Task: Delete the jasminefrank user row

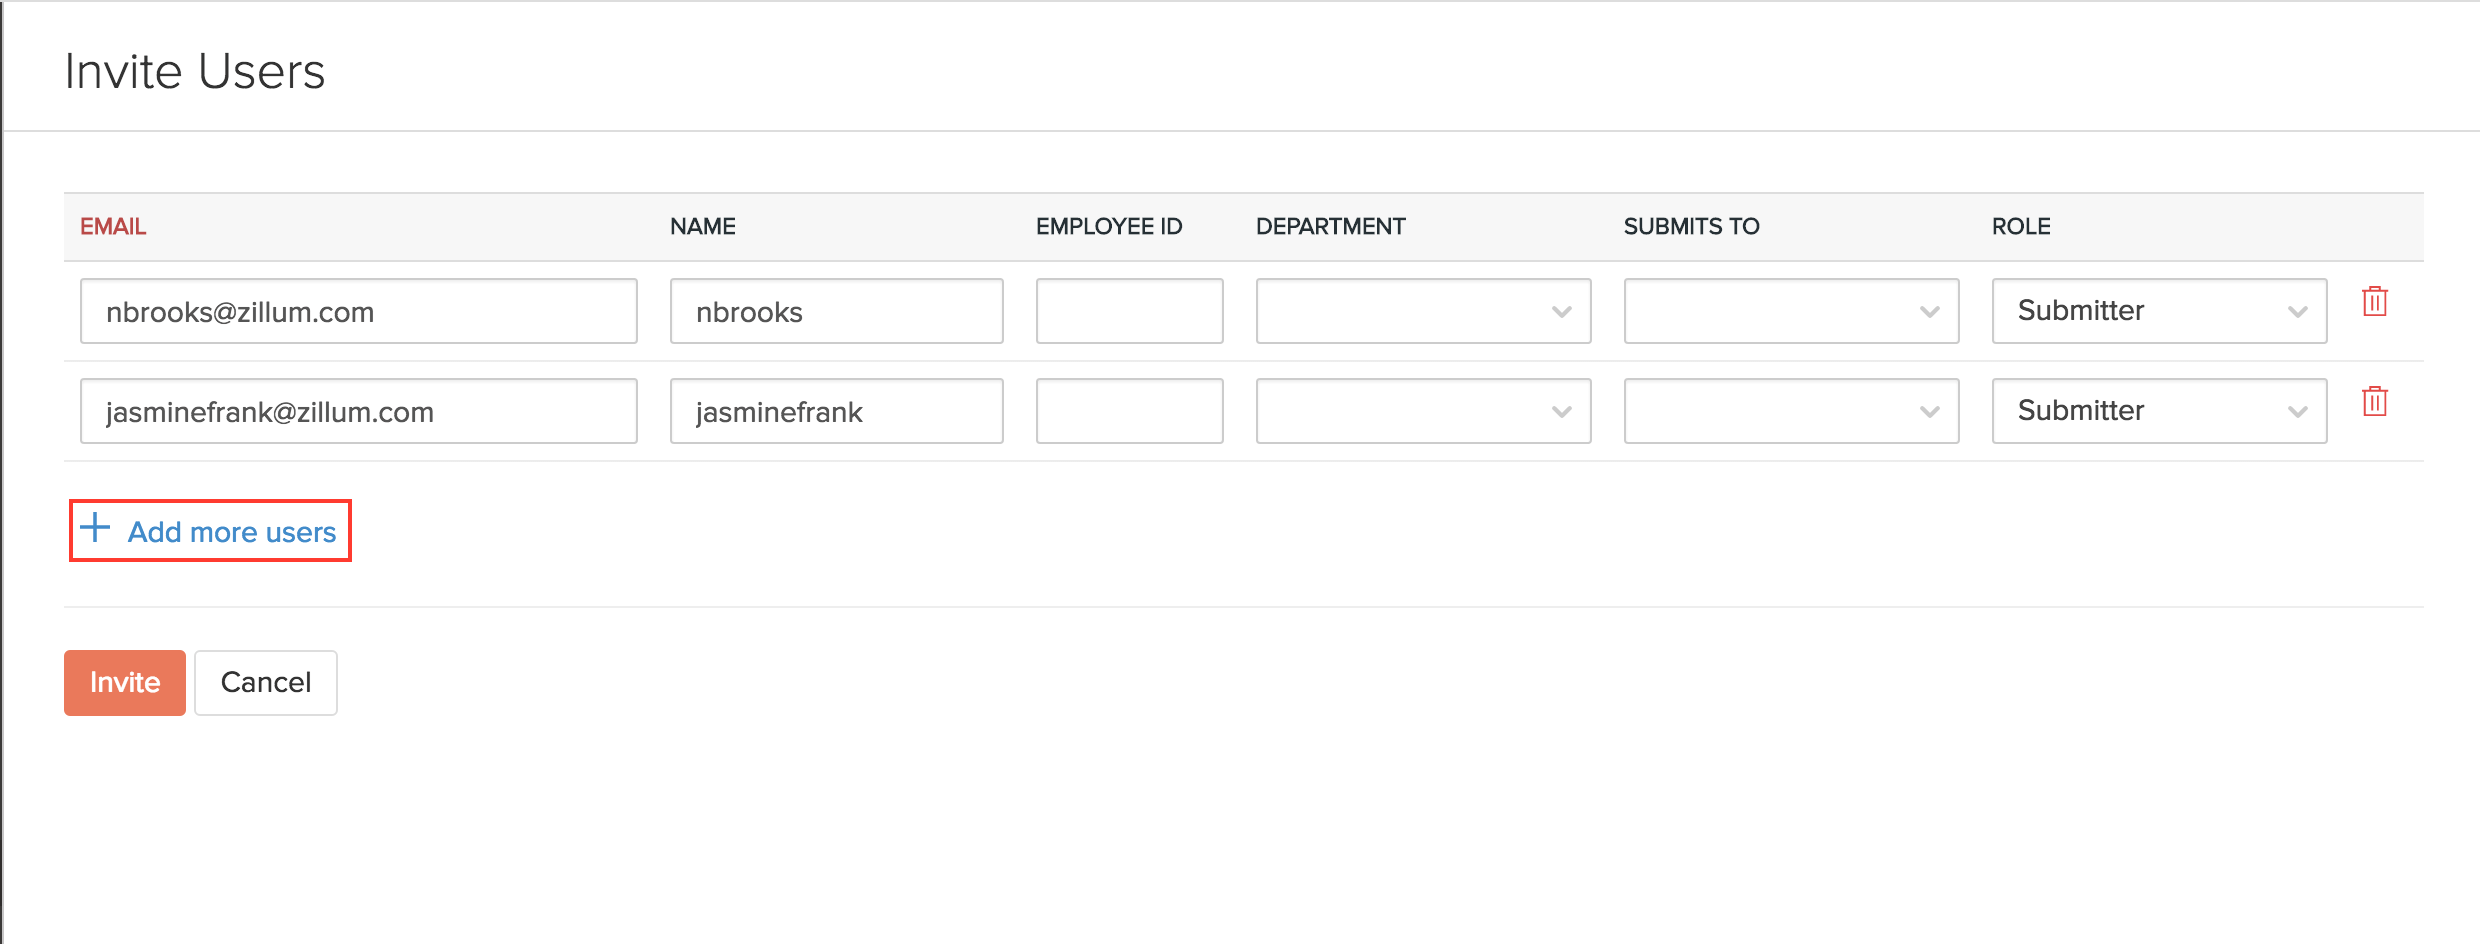Action: (x=2374, y=402)
